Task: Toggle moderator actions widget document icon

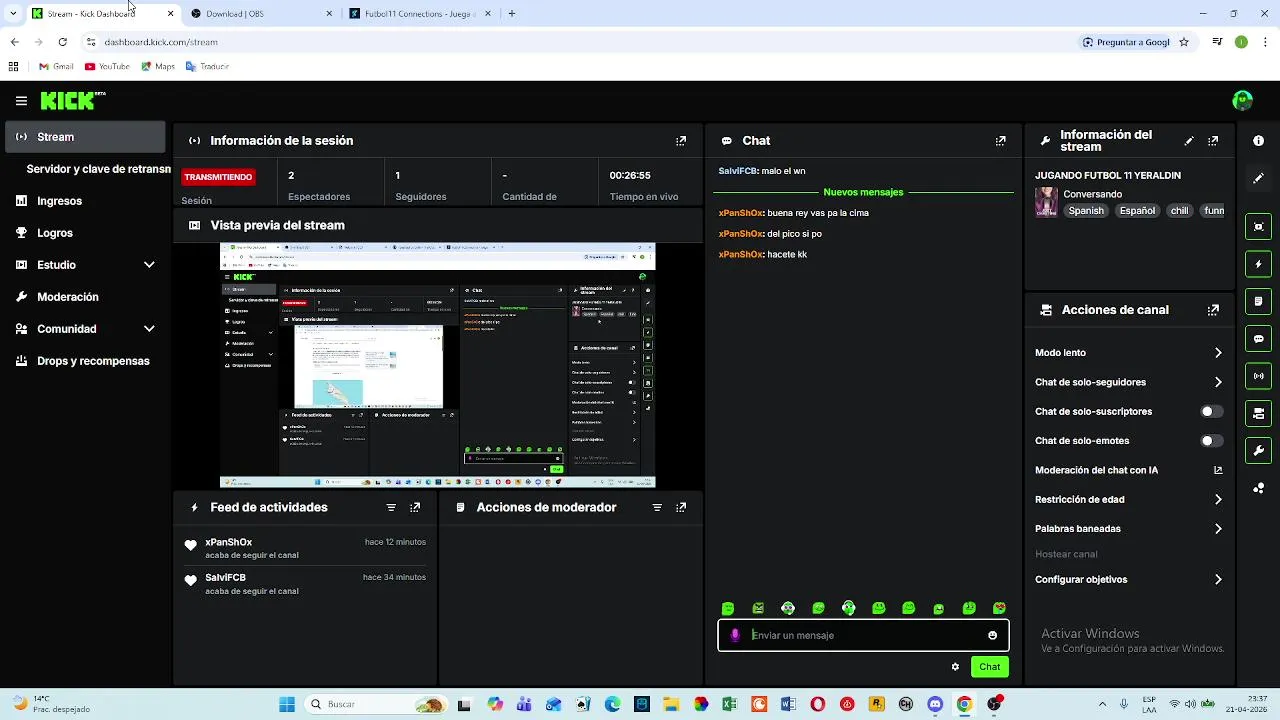Action: [x=1259, y=301]
